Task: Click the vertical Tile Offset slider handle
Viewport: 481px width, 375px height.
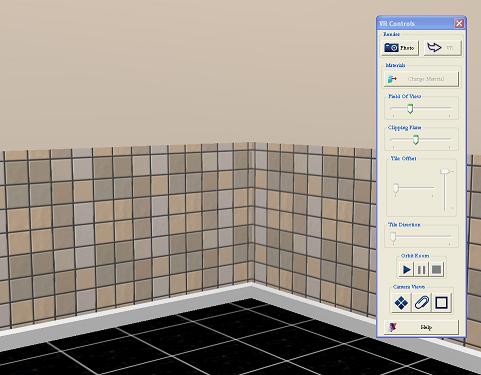Action: (445, 172)
